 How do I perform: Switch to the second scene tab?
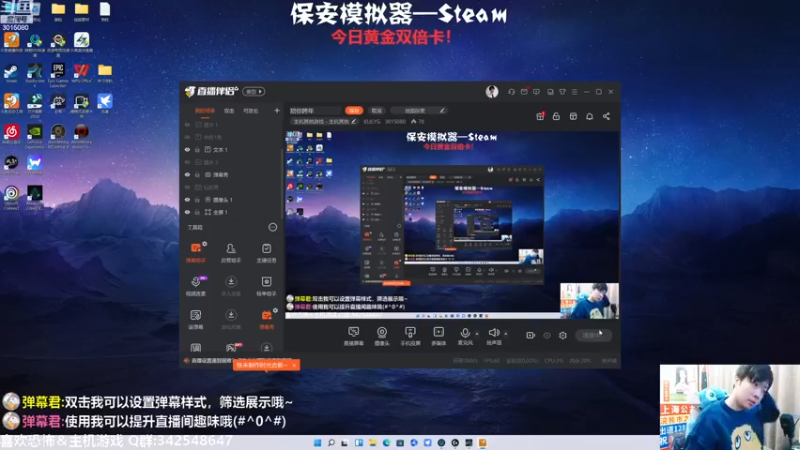pyautogui.click(x=229, y=111)
